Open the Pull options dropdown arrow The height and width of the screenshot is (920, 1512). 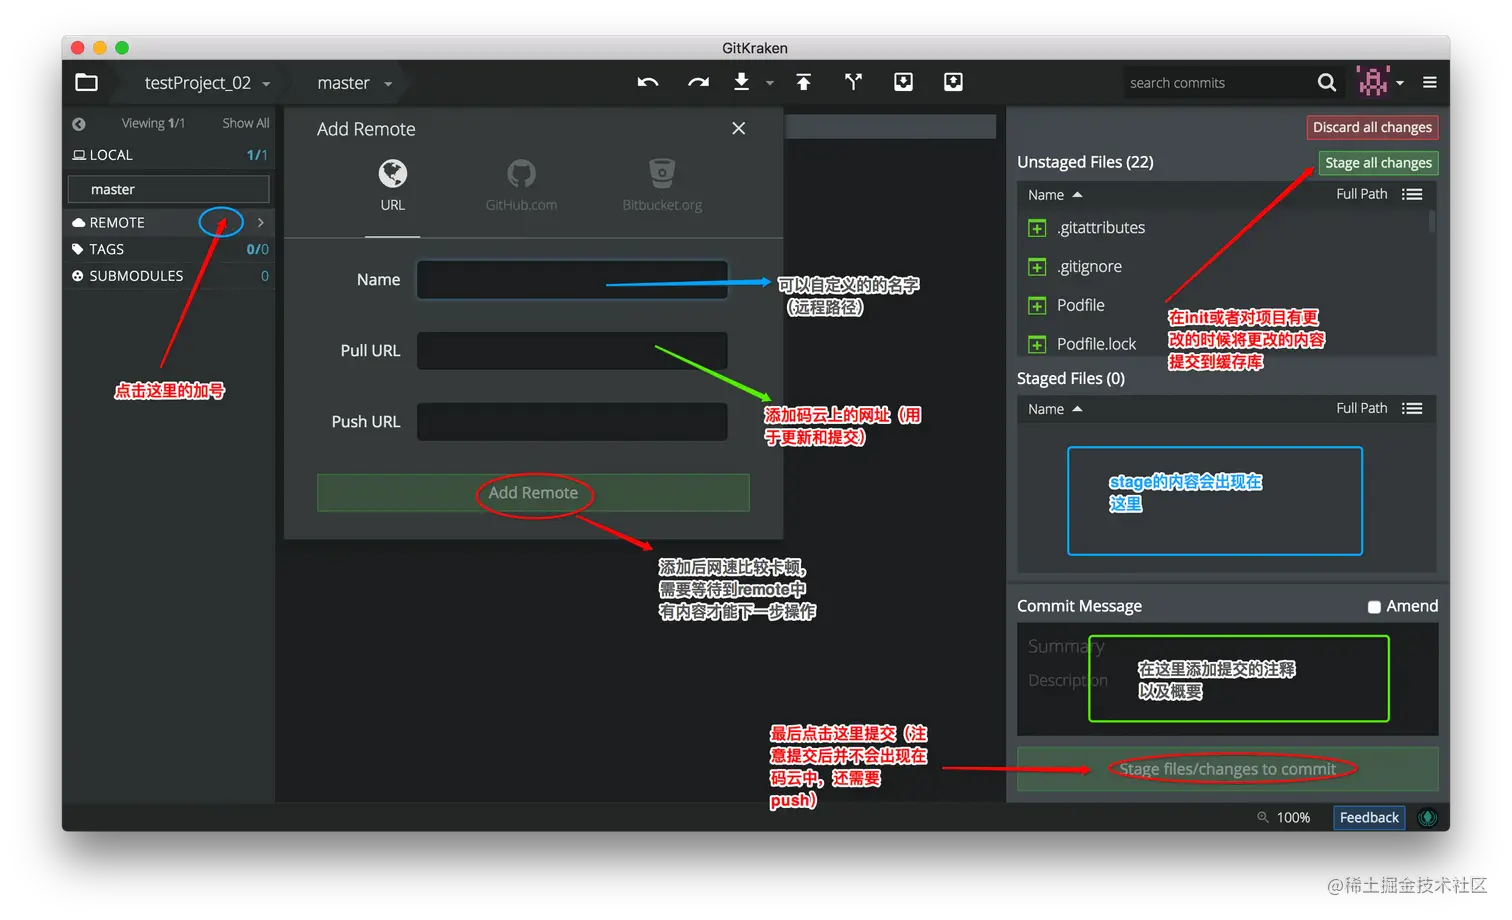tap(770, 83)
